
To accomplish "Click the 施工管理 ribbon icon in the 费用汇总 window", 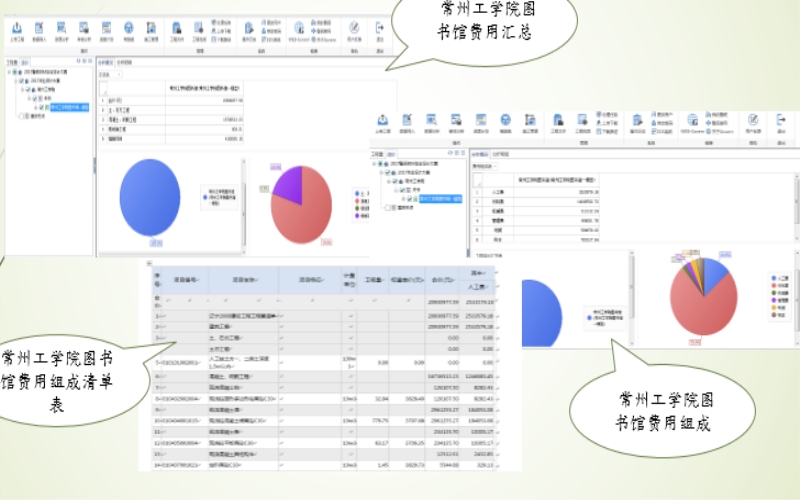I will [151, 29].
